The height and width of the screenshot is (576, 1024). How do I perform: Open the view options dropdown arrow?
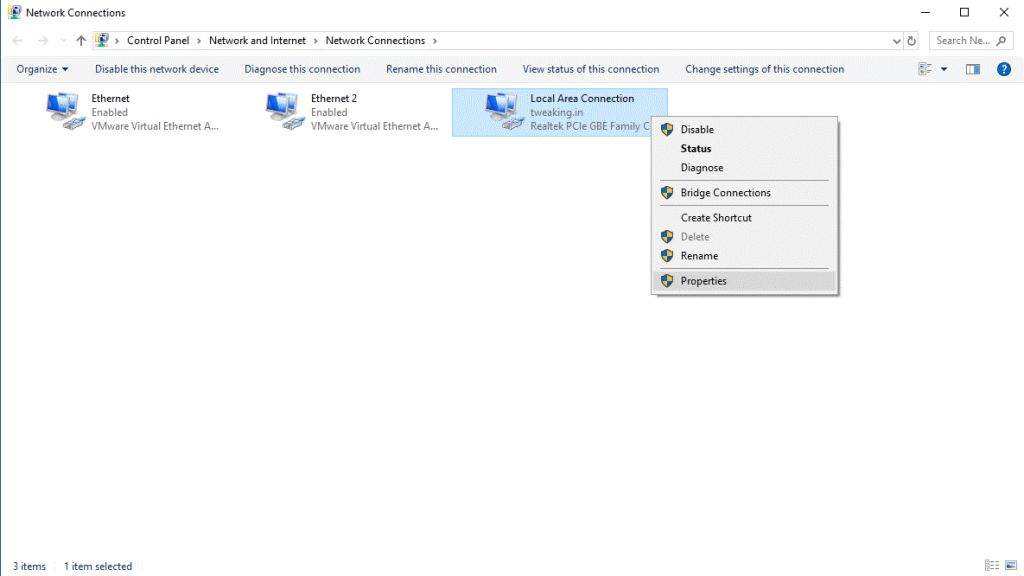(944, 69)
